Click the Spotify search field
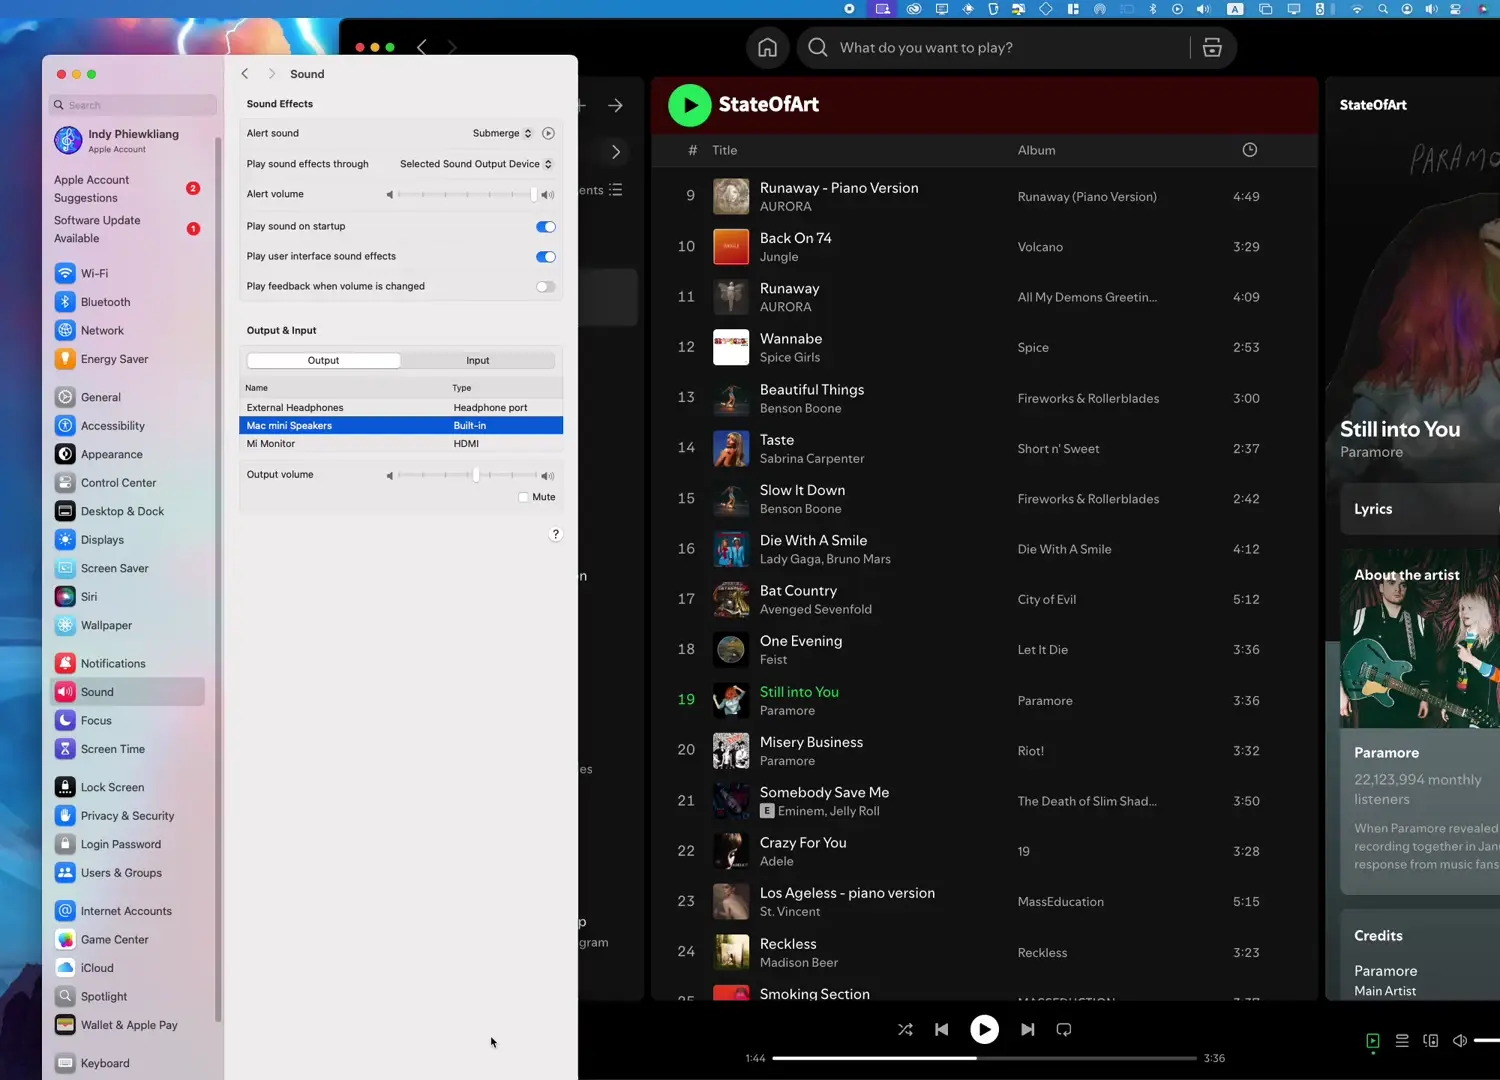Image resolution: width=1500 pixels, height=1080 pixels. pyautogui.click(x=1000, y=48)
